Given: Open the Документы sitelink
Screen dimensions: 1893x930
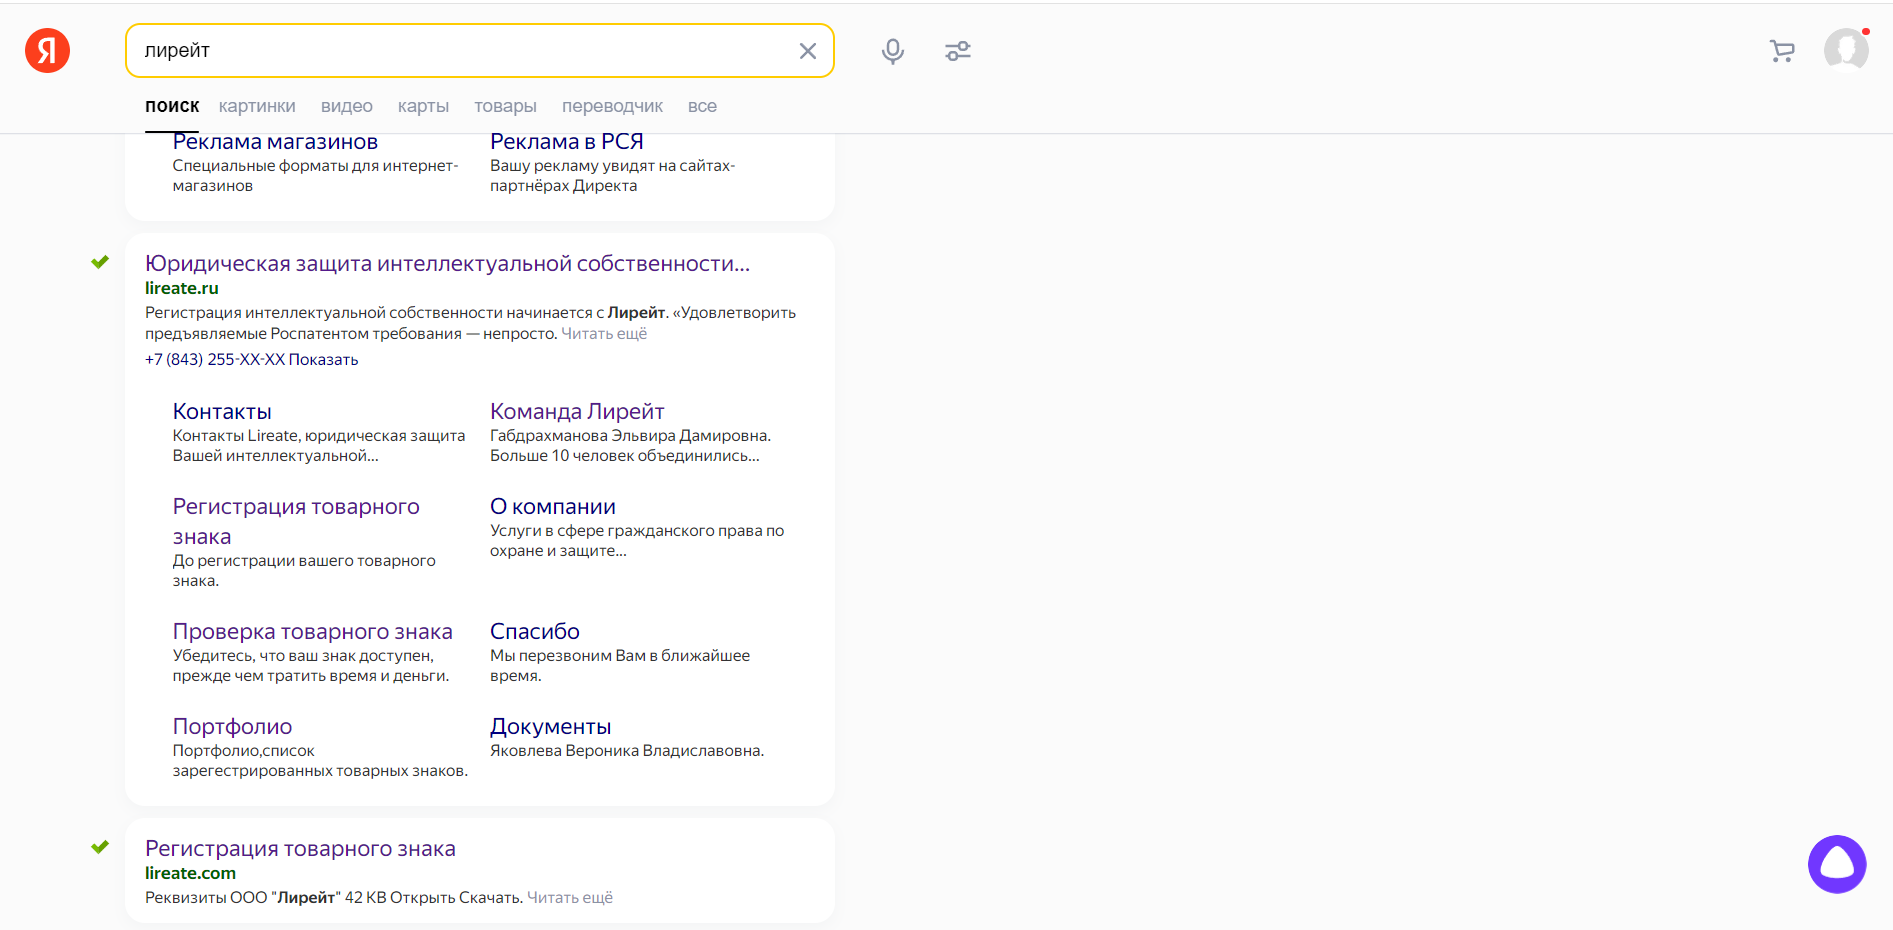Looking at the screenshot, I should 551,726.
